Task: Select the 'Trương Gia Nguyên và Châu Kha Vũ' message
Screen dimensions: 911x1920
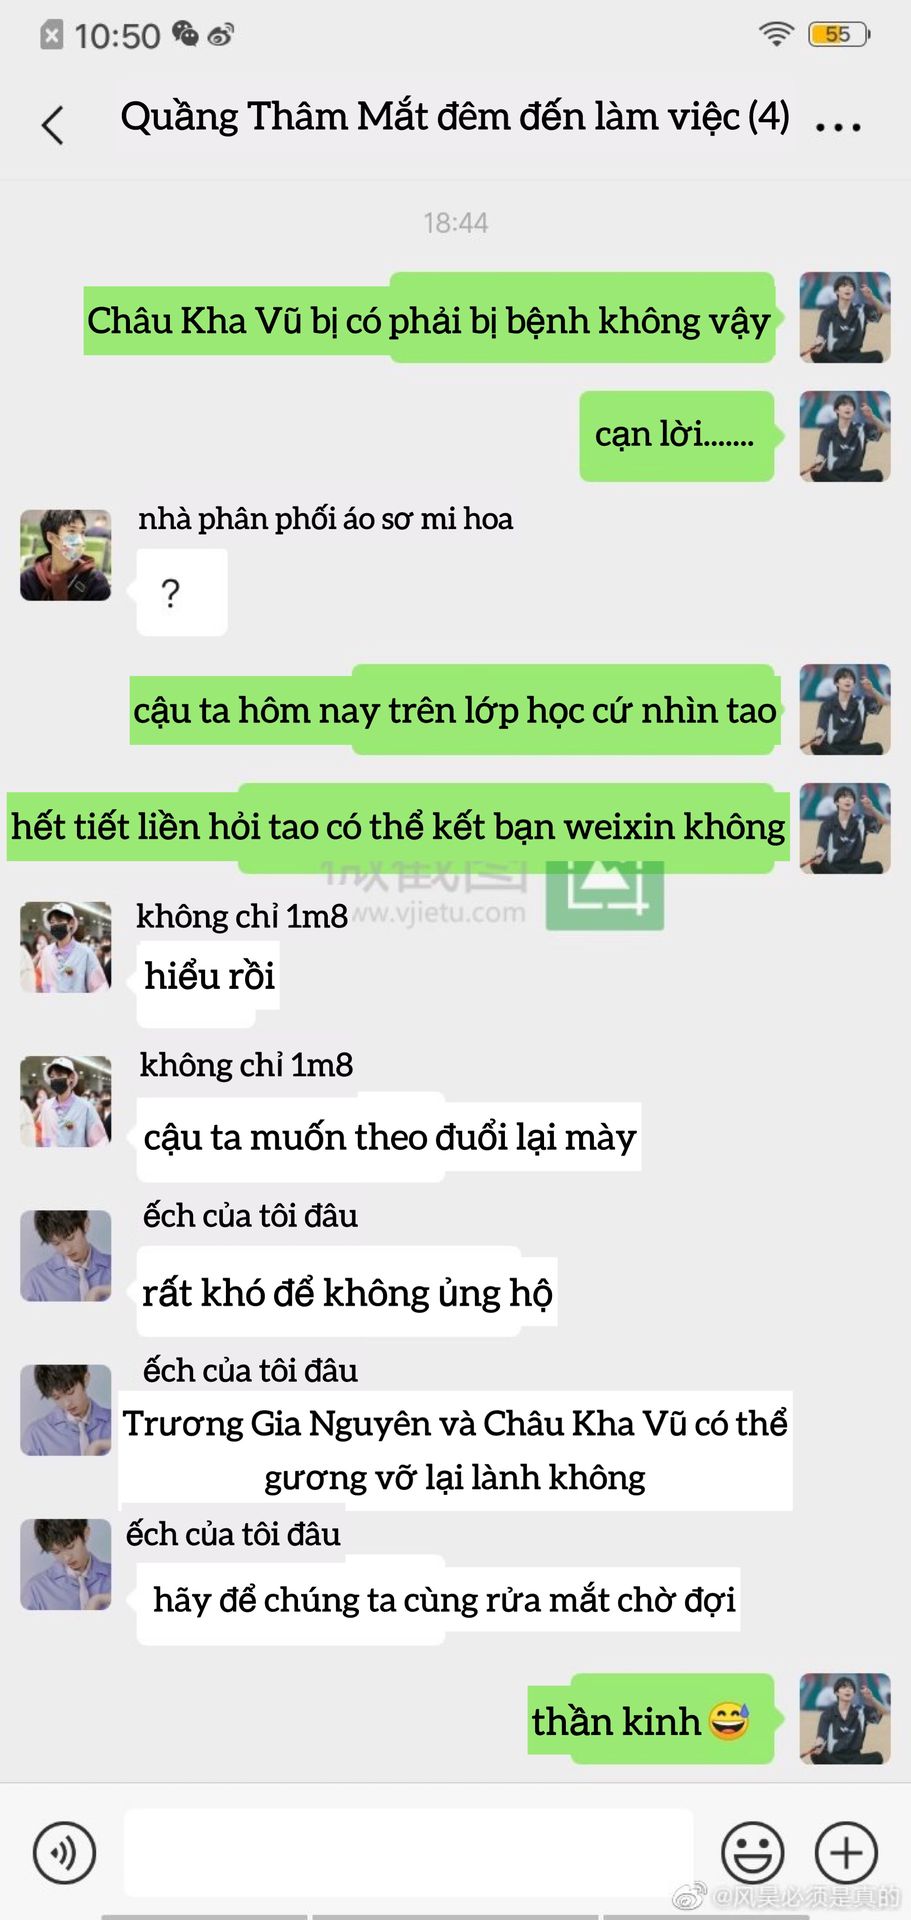Action: (x=456, y=1450)
